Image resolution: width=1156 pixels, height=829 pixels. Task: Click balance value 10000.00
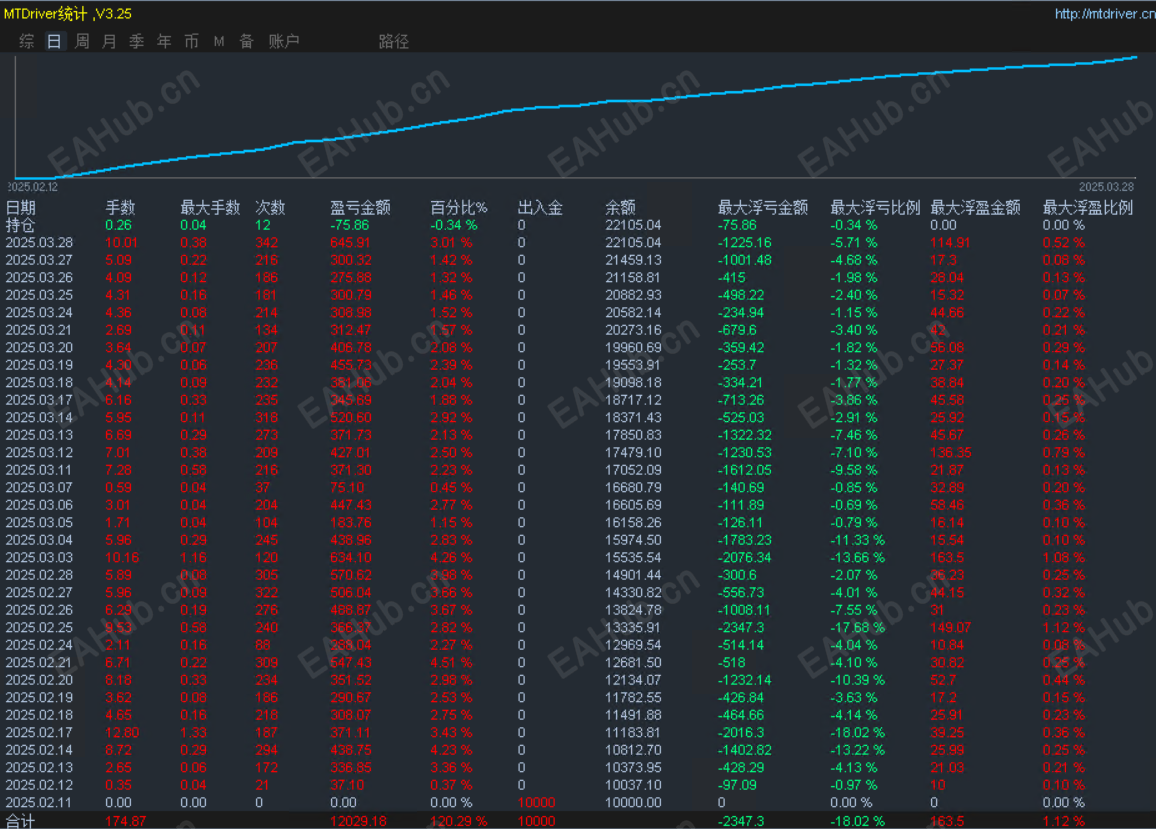(633, 802)
